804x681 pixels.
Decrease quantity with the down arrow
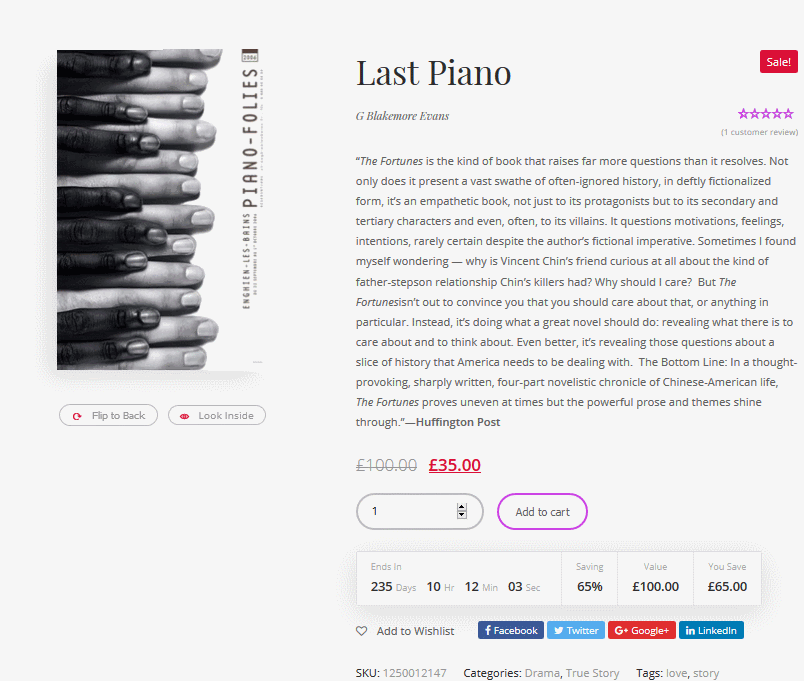coord(461,514)
